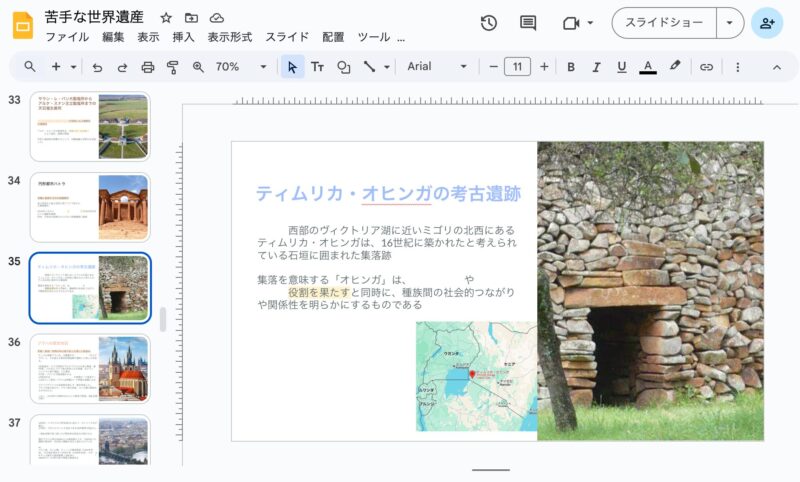Click the insert link icon
Viewport: 800px width, 482px height.
click(x=706, y=67)
